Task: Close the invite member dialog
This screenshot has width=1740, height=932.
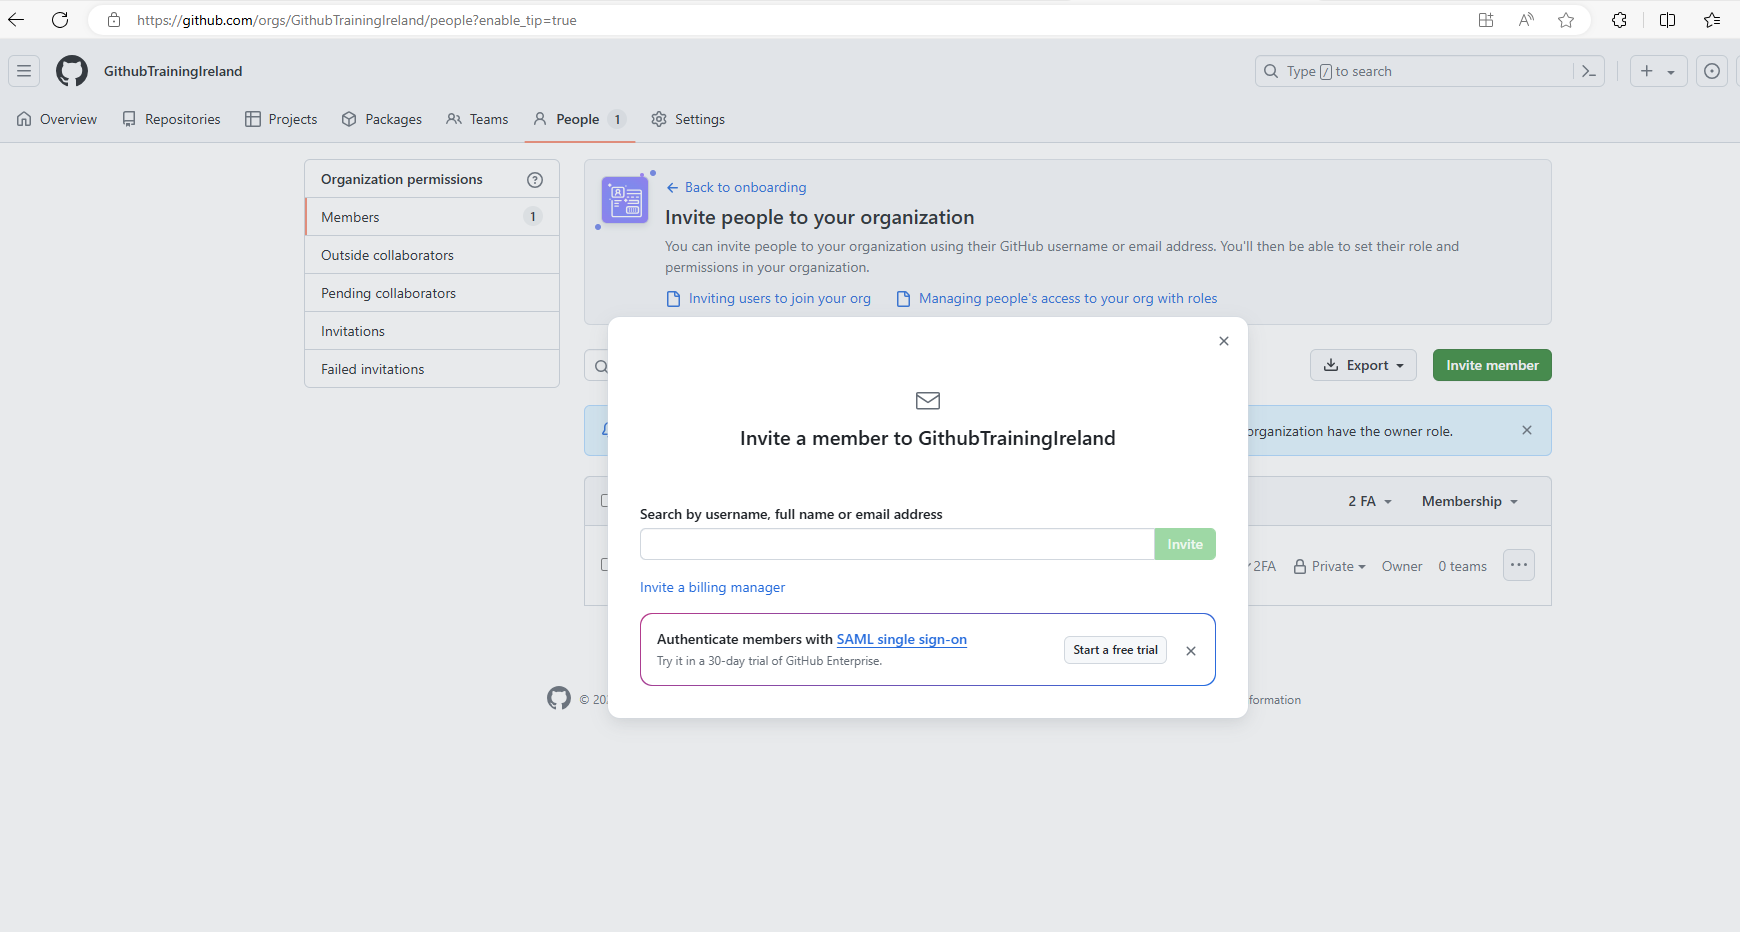Action: (1224, 341)
